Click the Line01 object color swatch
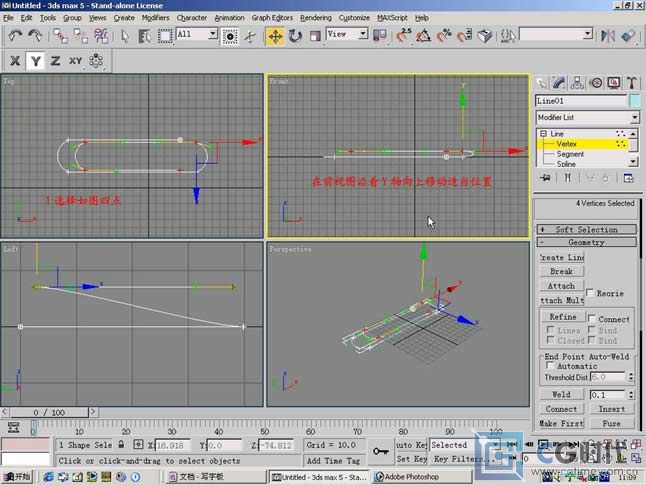The height and width of the screenshot is (485, 646). (x=635, y=101)
